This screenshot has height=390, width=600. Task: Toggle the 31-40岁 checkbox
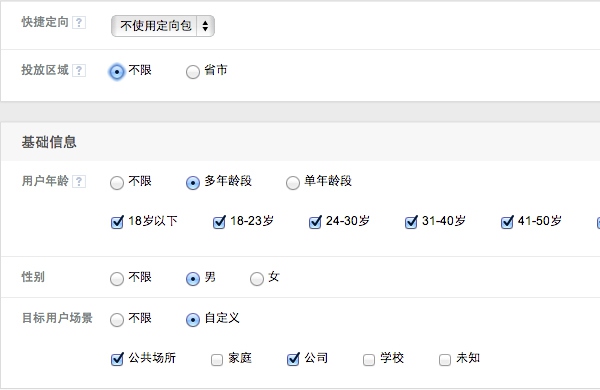411,222
